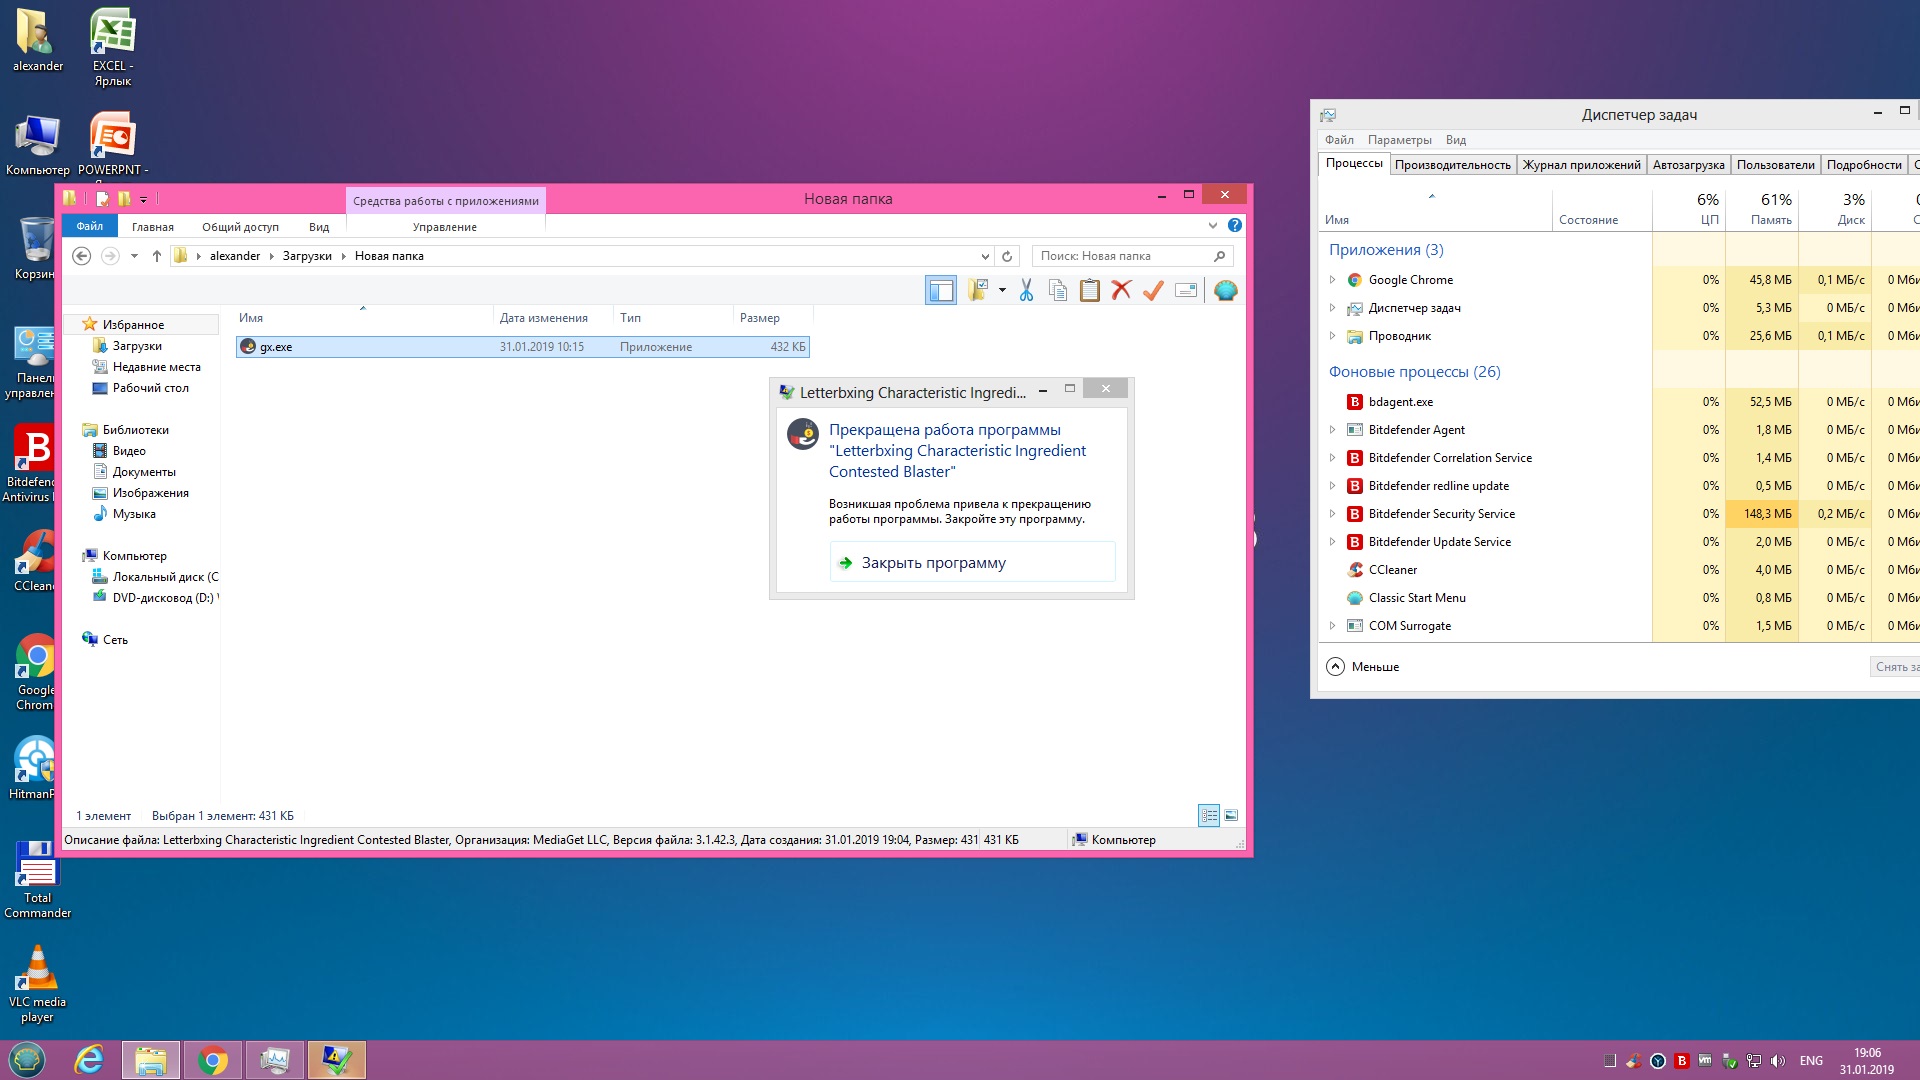Switch to large icons view in status bar
The image size is (1920, 1080).
pos(1231,816)
